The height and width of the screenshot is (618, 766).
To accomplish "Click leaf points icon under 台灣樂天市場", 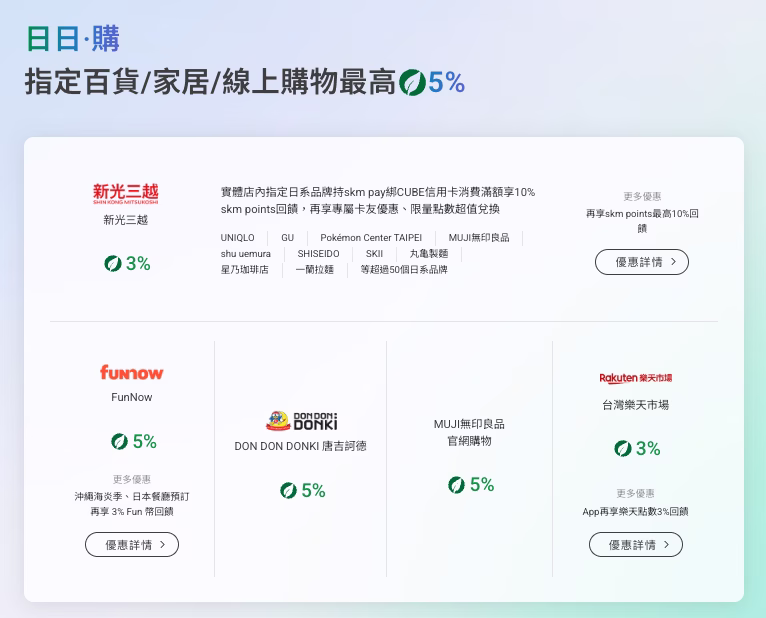I will 622,448.
